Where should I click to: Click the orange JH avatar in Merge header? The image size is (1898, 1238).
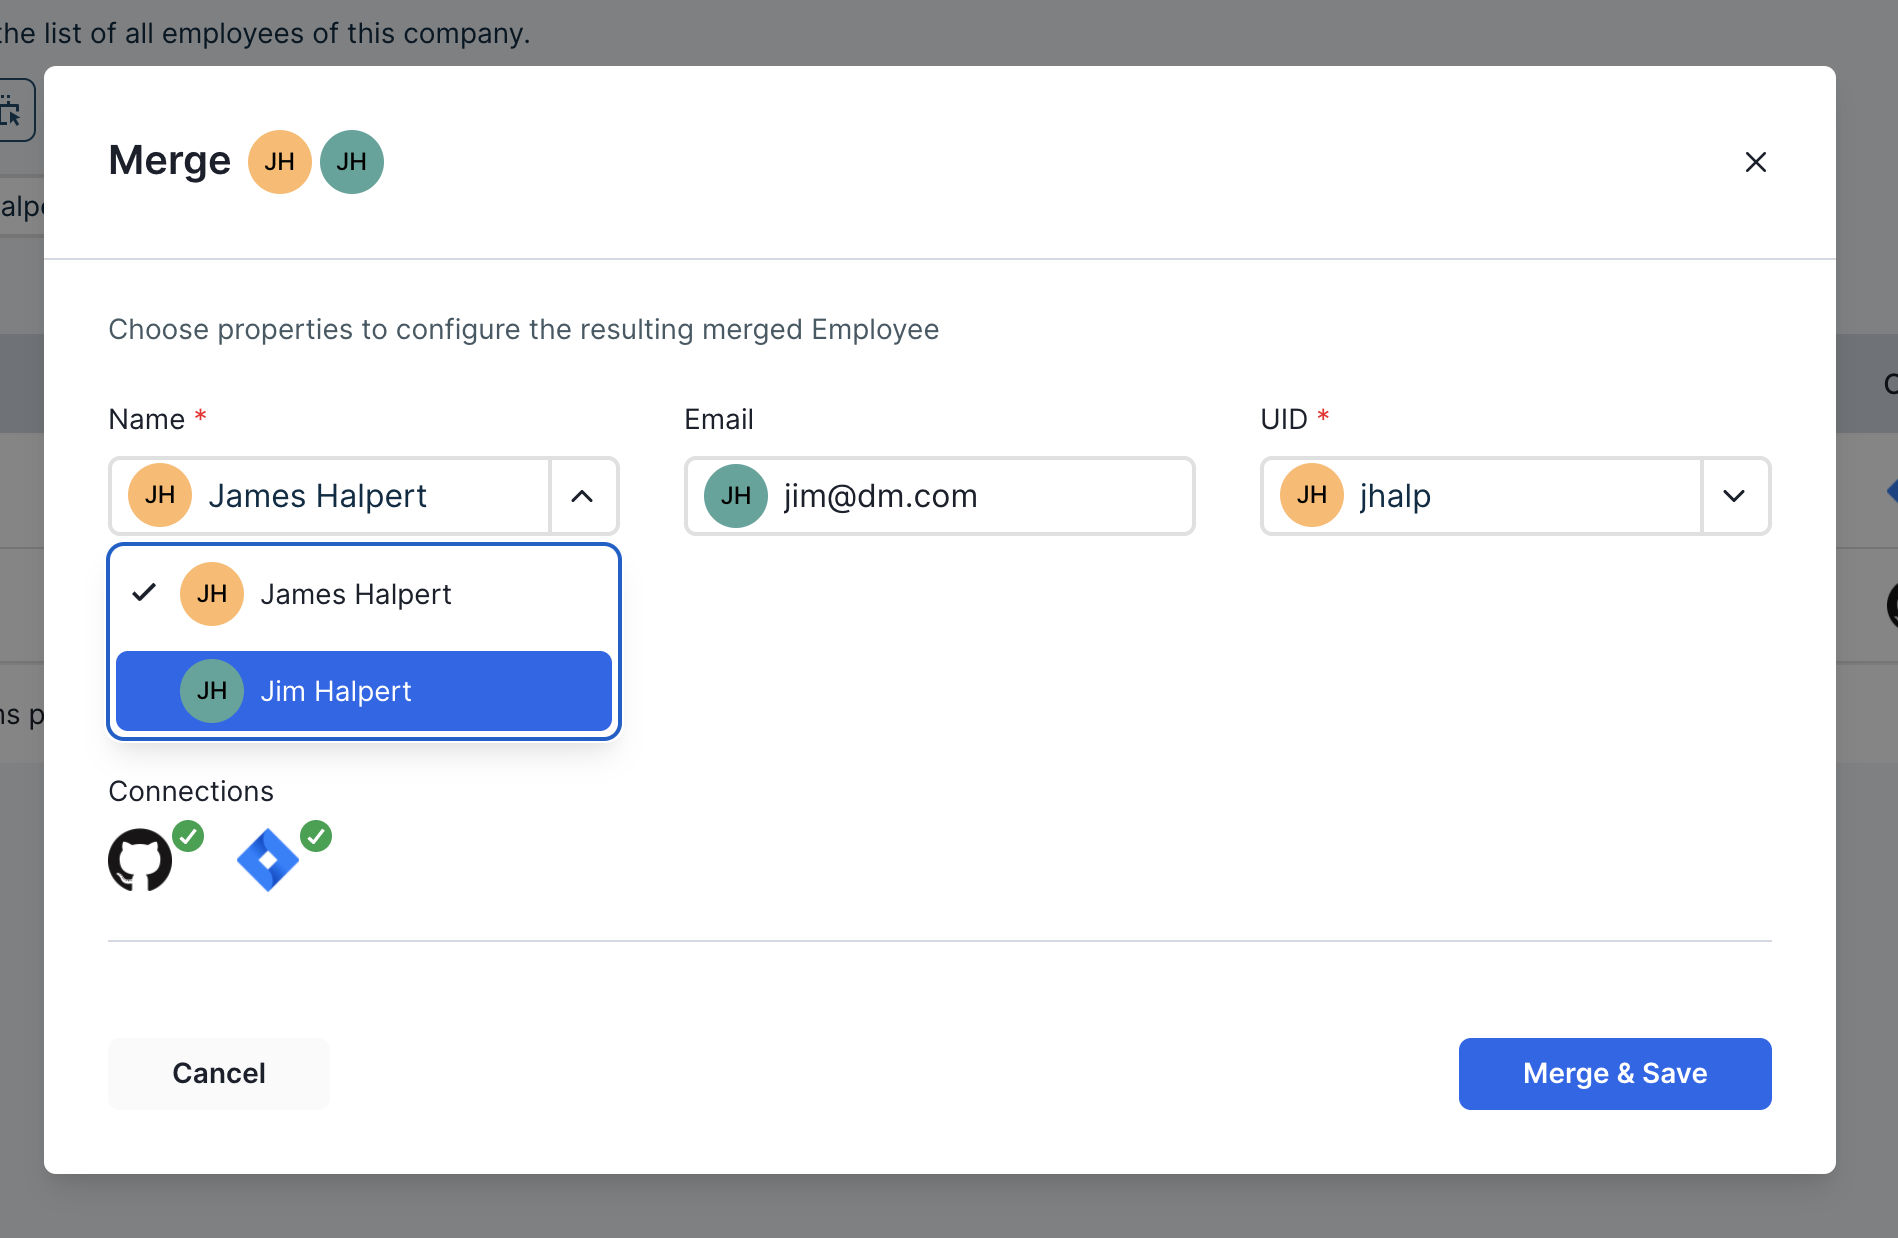point(280,162)
